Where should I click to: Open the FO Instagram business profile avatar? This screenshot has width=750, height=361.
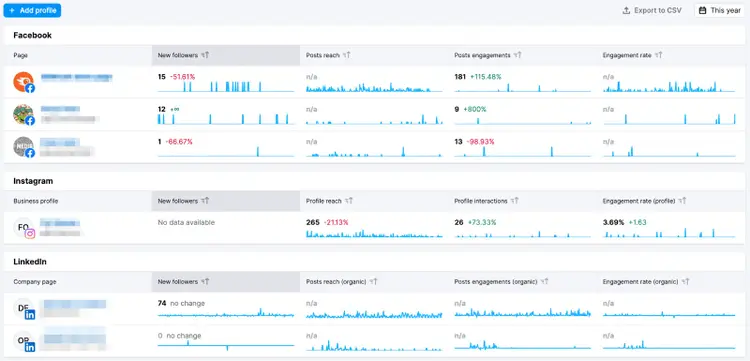tap(23, 228)
